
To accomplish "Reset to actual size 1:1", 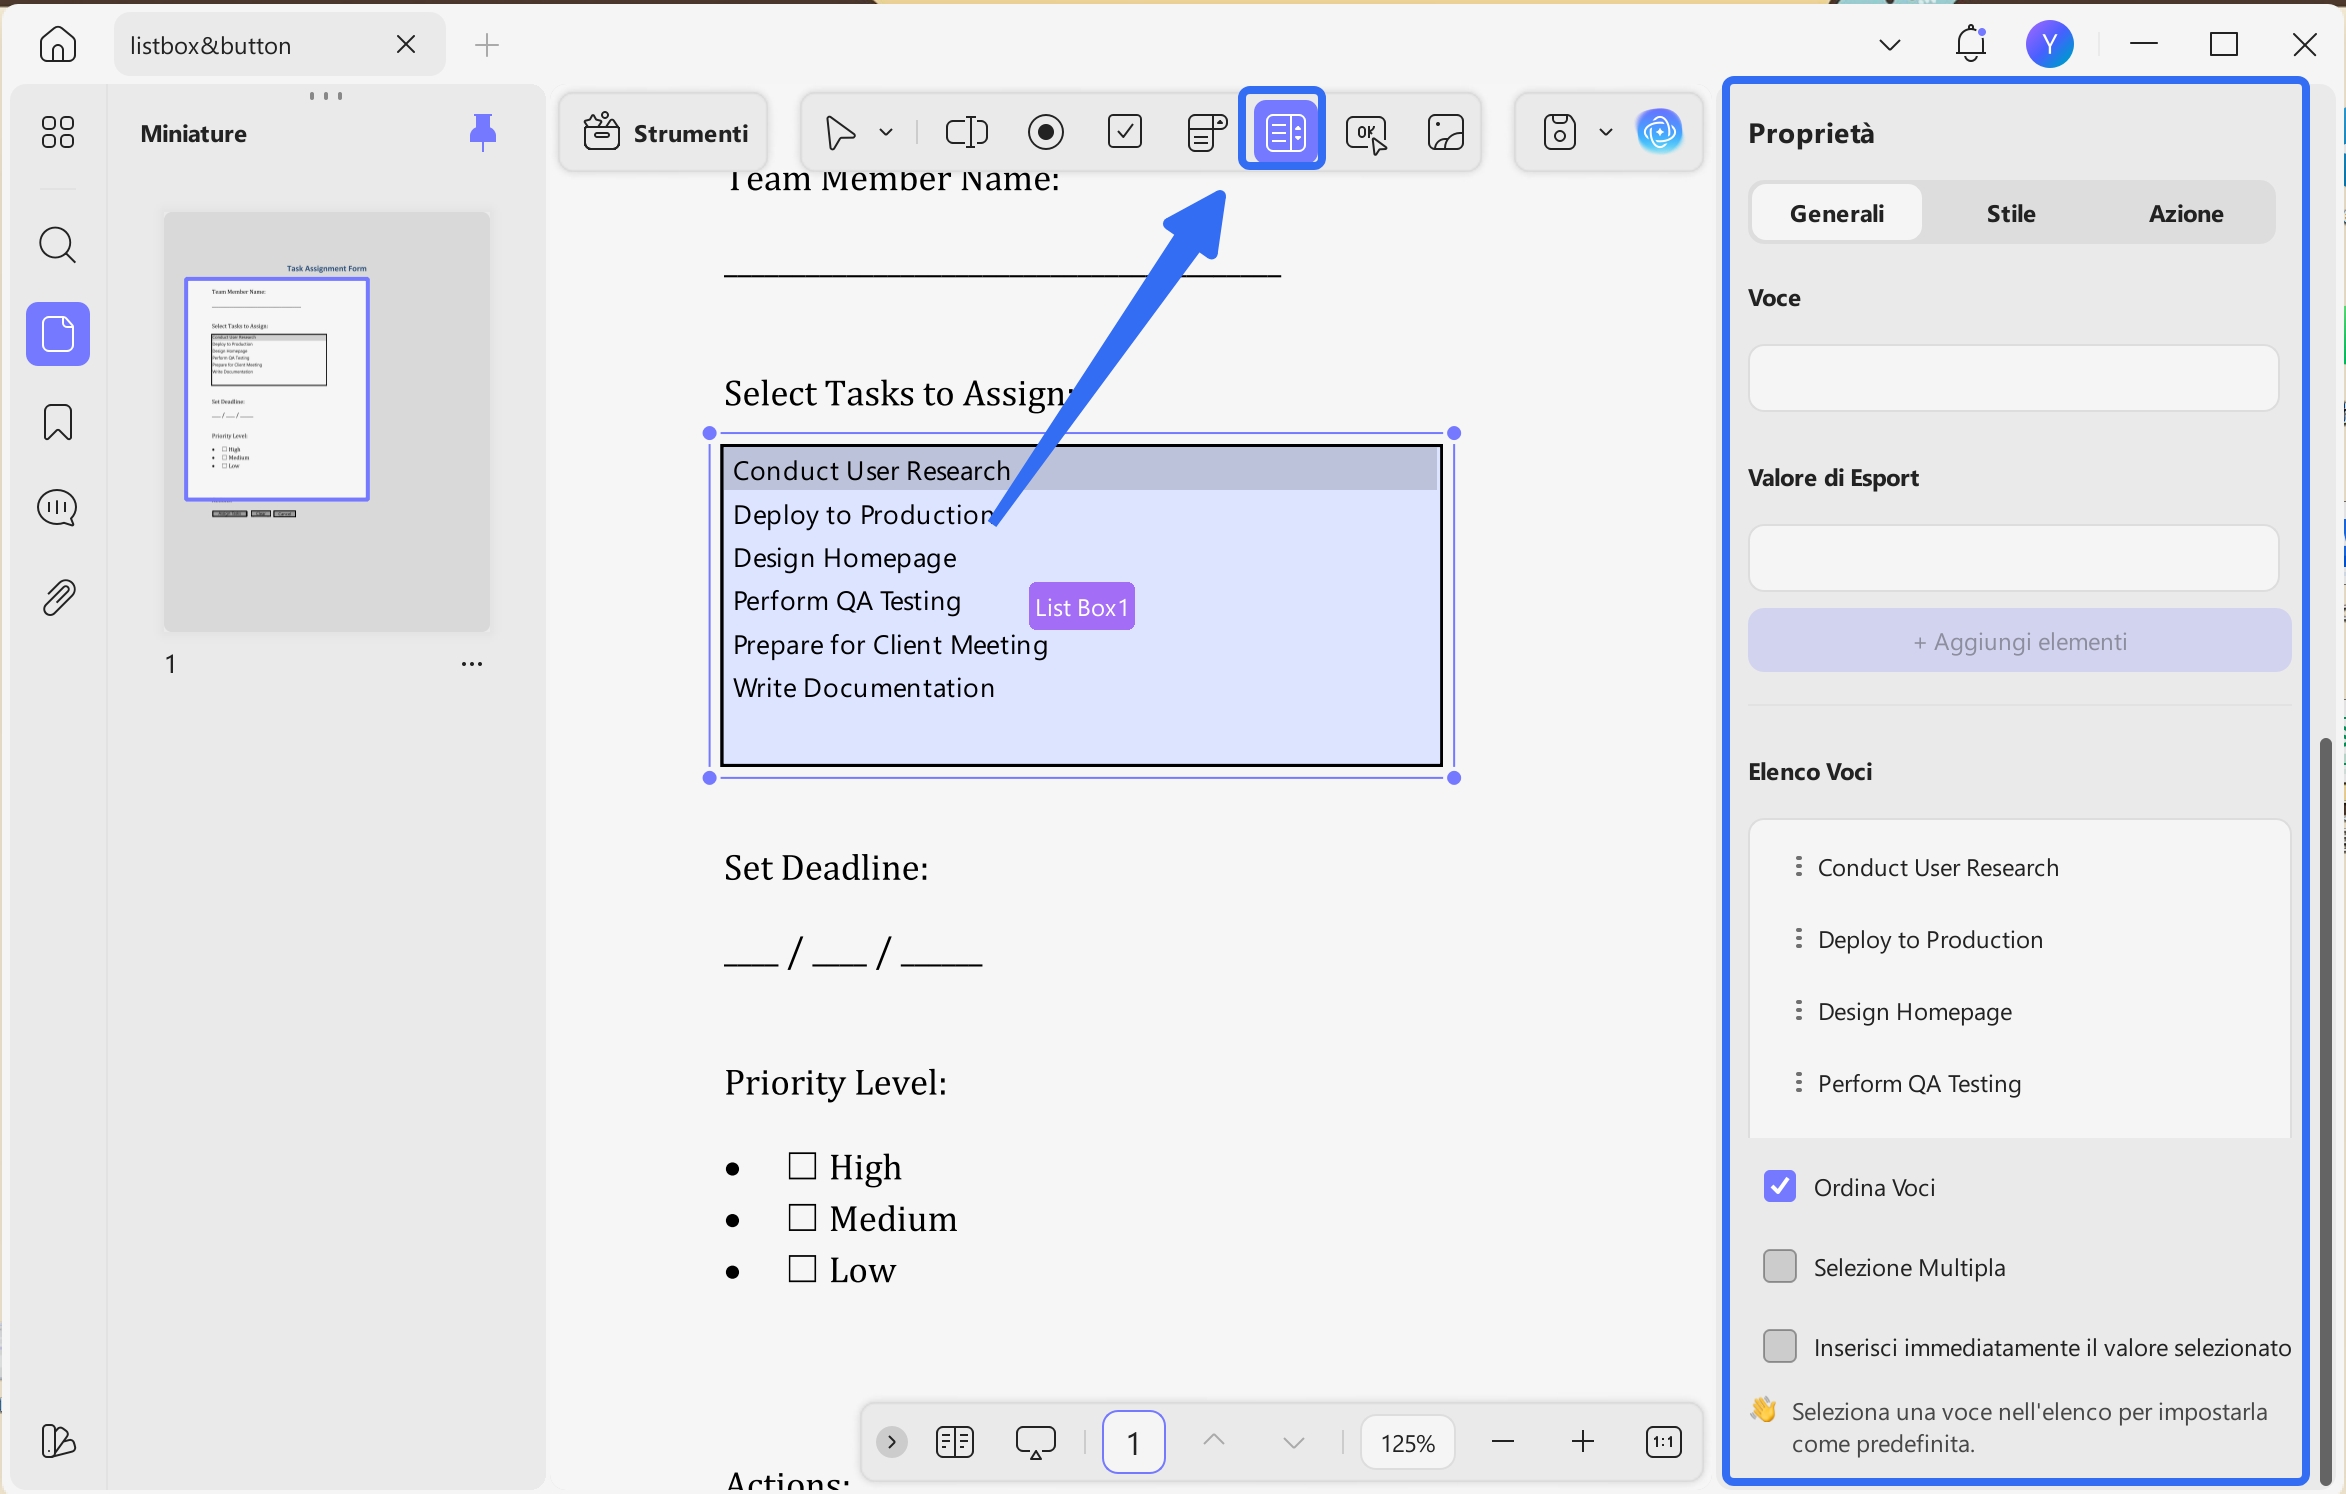I will pyautogui.click(x=1663, y=1441).
